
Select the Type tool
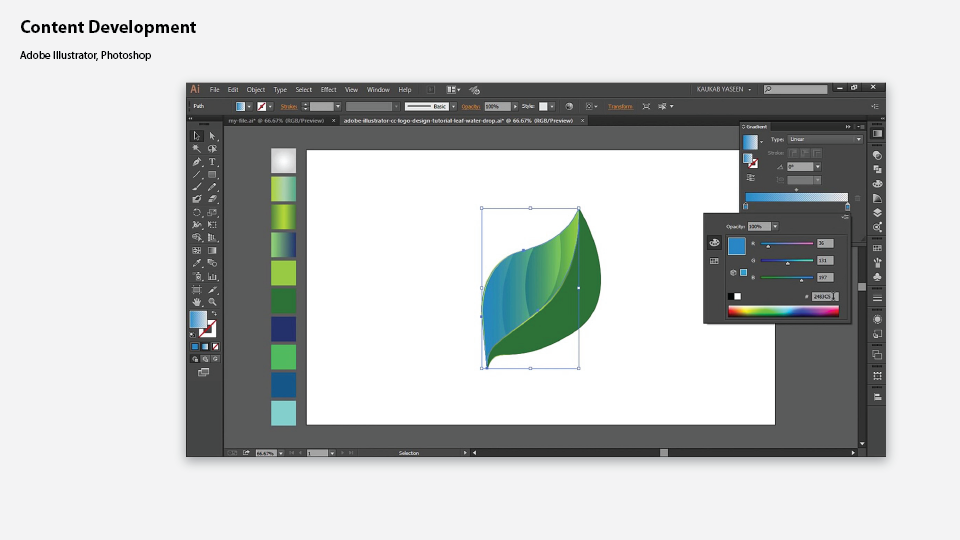[212, 161]
